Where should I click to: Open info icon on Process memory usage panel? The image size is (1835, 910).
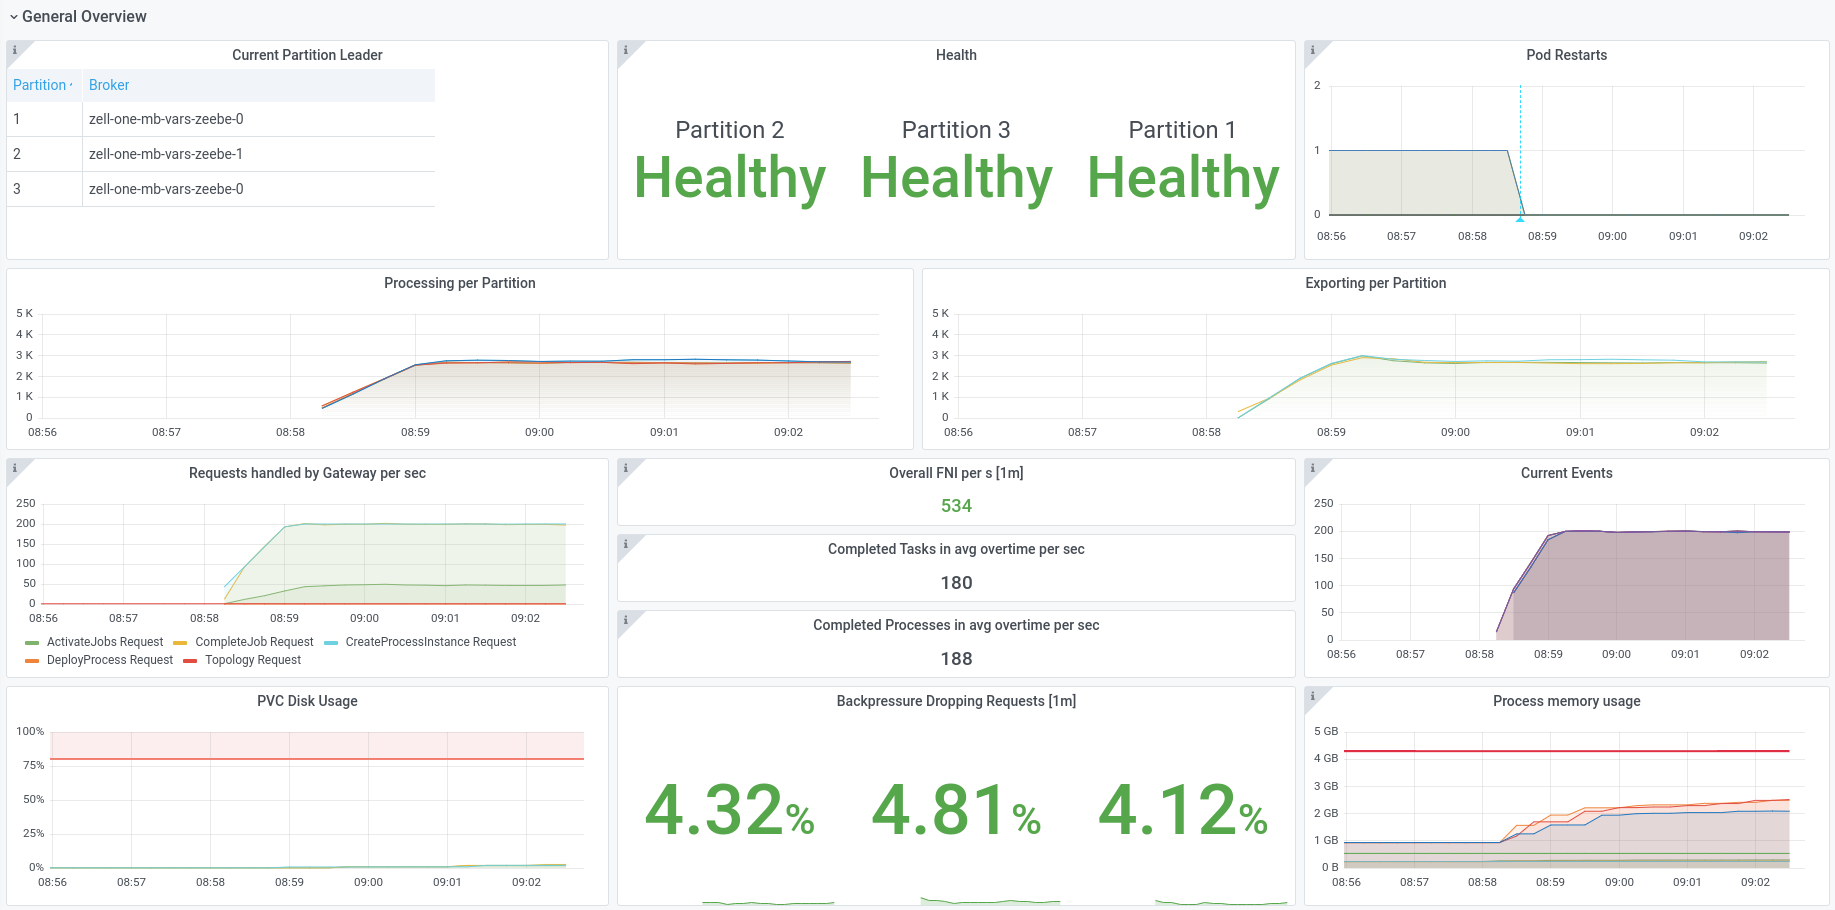click(x=1312, y=695)
